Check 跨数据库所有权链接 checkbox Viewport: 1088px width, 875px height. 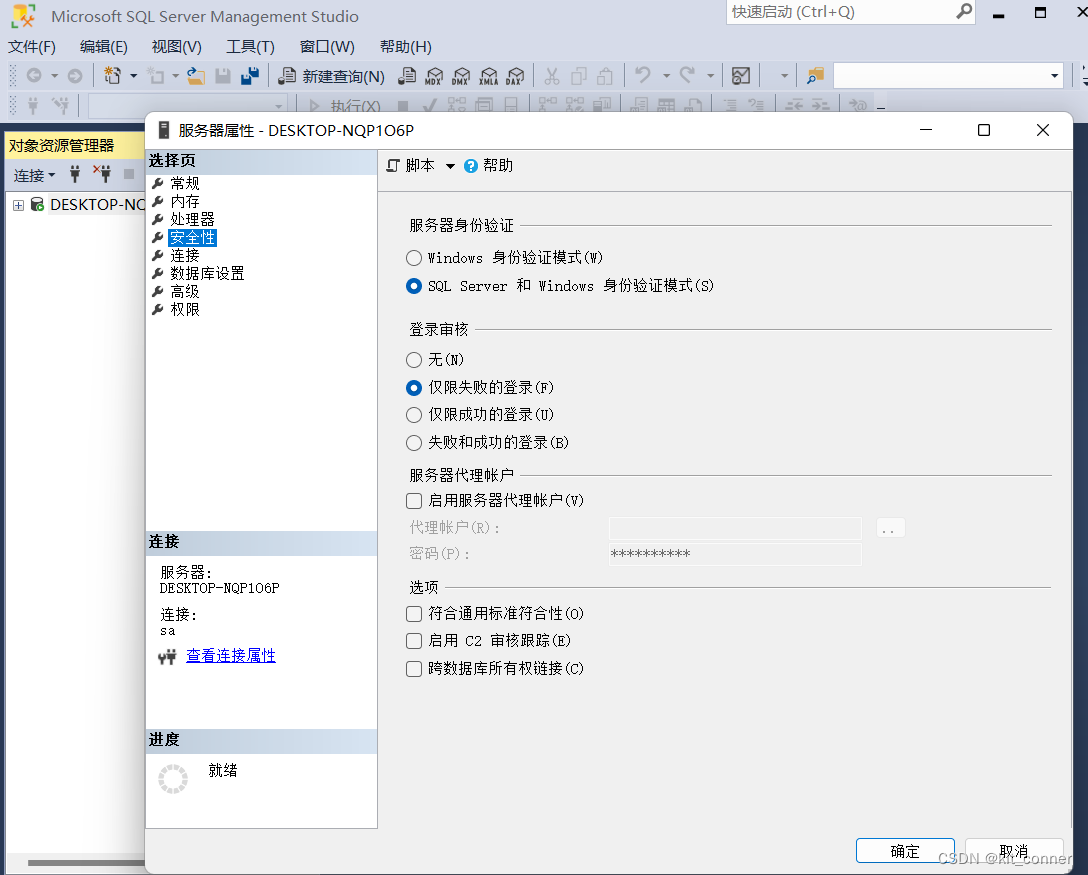pos(414,668)
